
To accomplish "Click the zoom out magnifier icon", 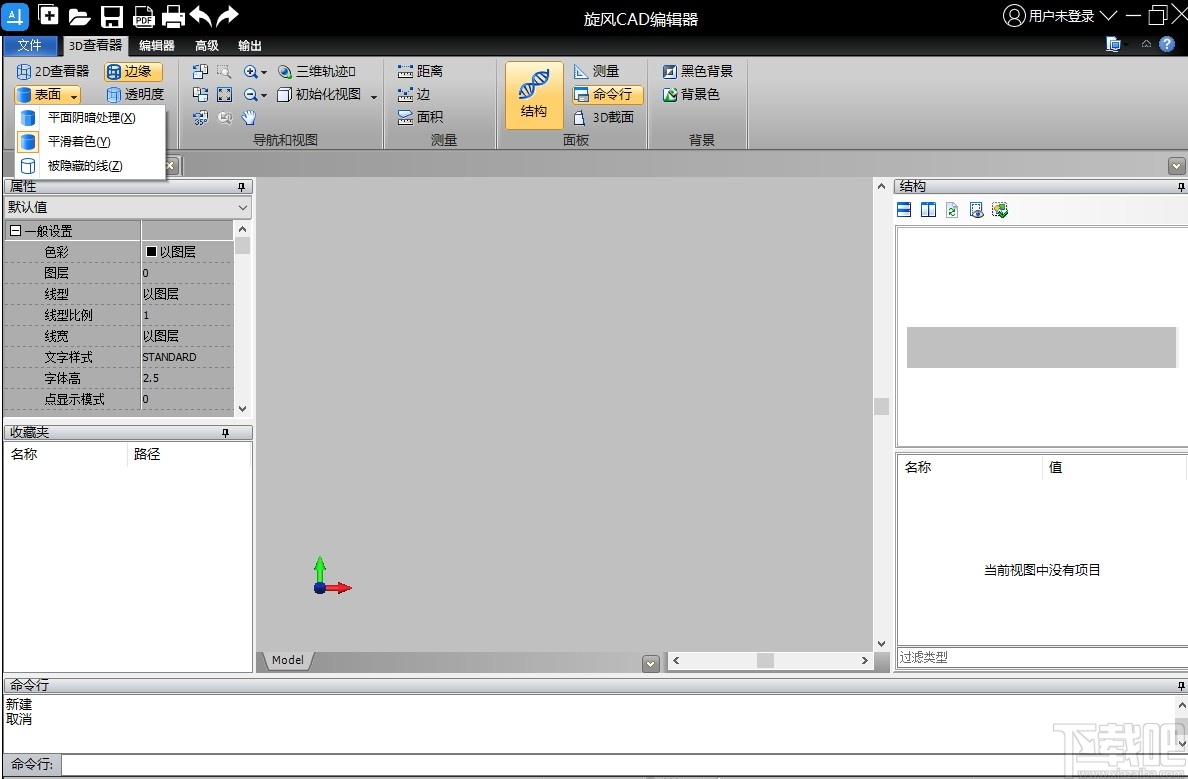I will 250,95.
